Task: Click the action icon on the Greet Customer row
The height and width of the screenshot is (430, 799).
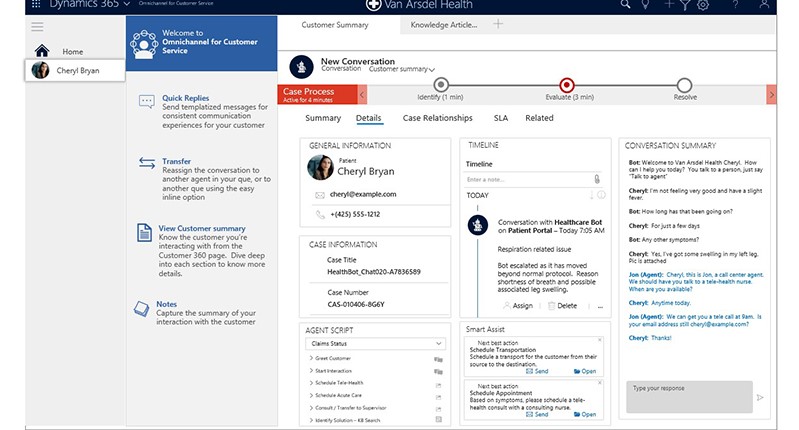Action: [438, 359]
